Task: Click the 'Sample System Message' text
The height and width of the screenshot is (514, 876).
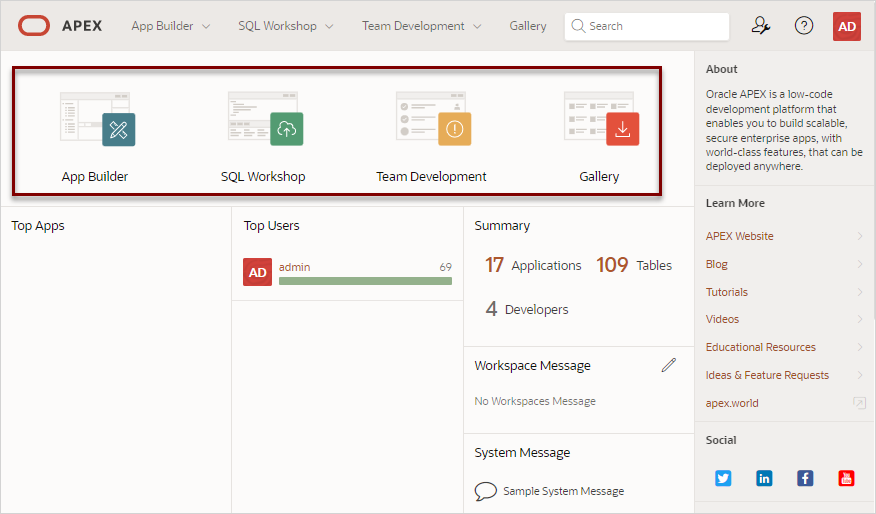Action: point(563,491)
